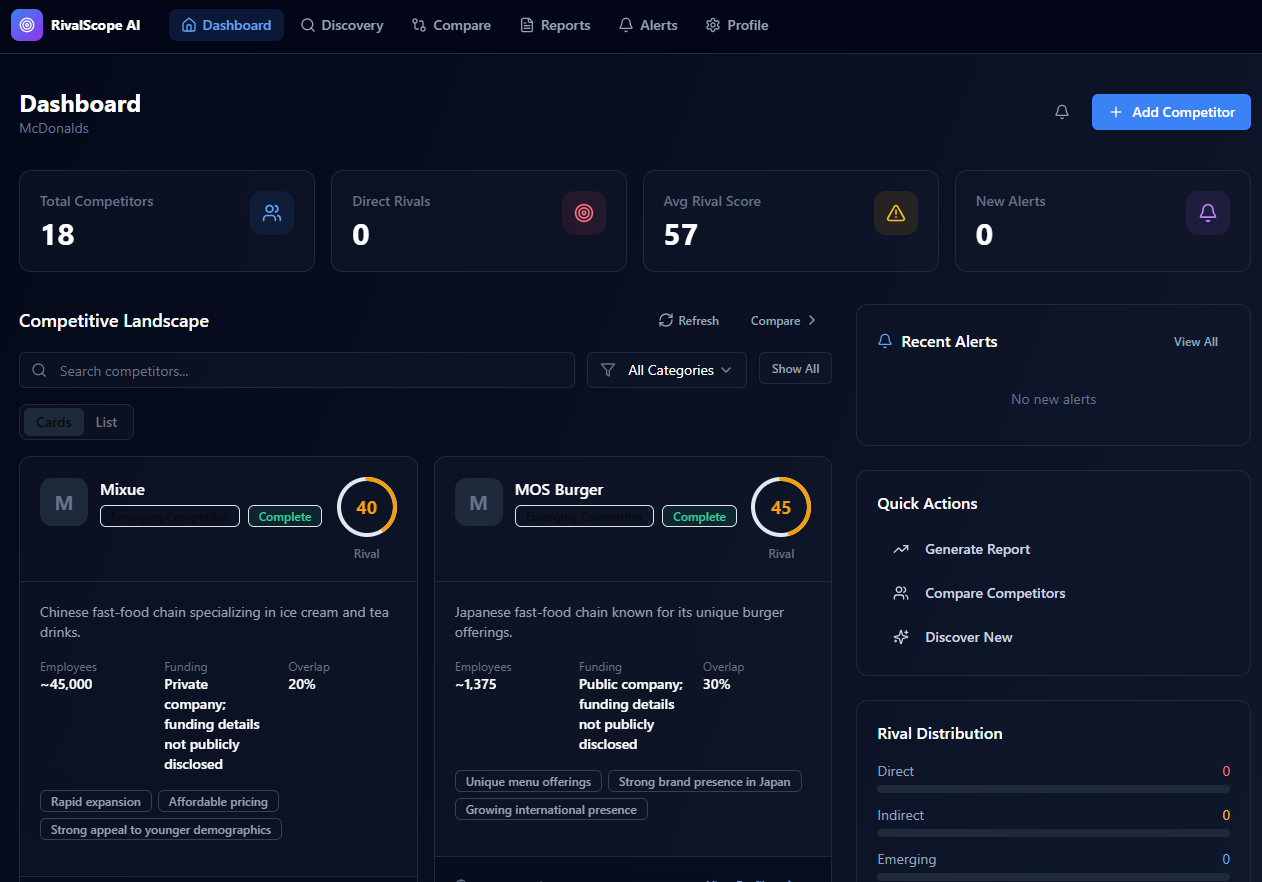Click the Strong brand presence in Japan tag
The height and width of the screenshot is (882, 1262).
click(705, 781)
